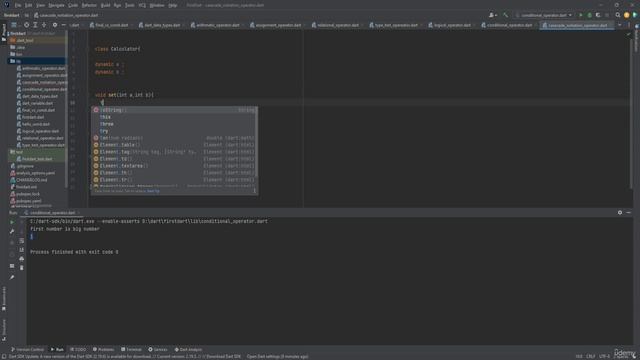
Task: Open analysis_options.yaml in project tree
Action: (35, 173)
